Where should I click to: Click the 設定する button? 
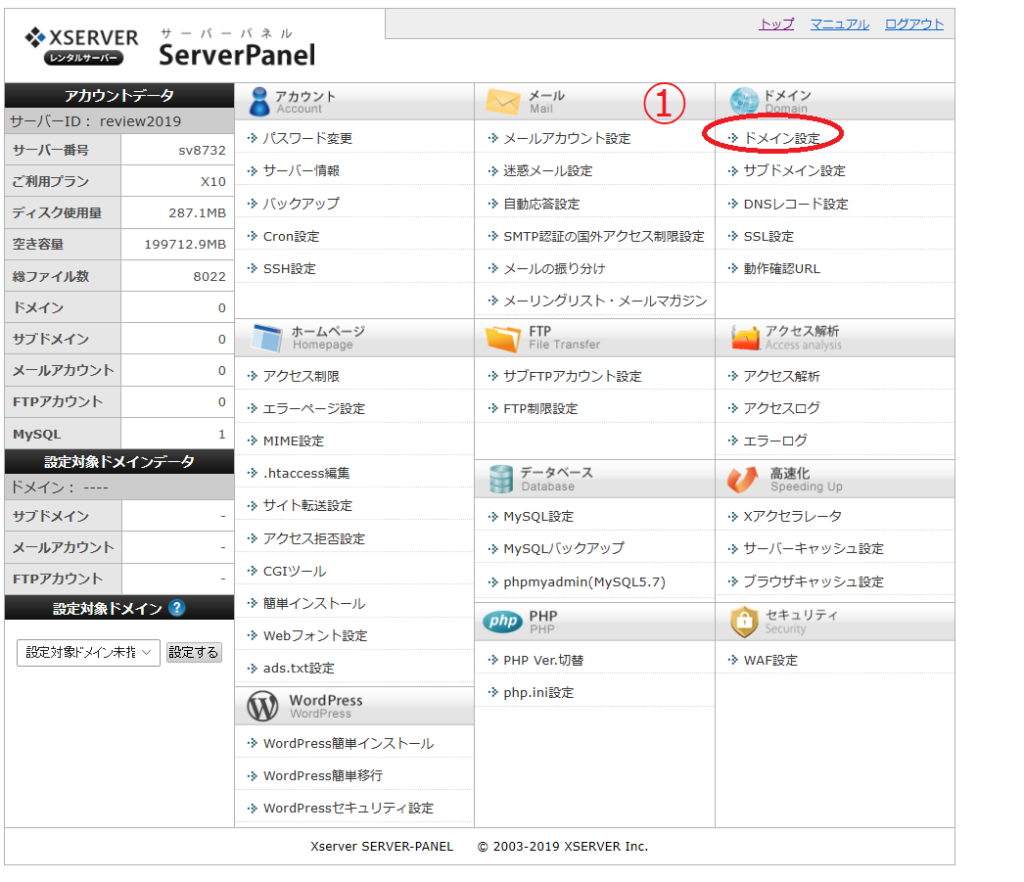(193, 652)
